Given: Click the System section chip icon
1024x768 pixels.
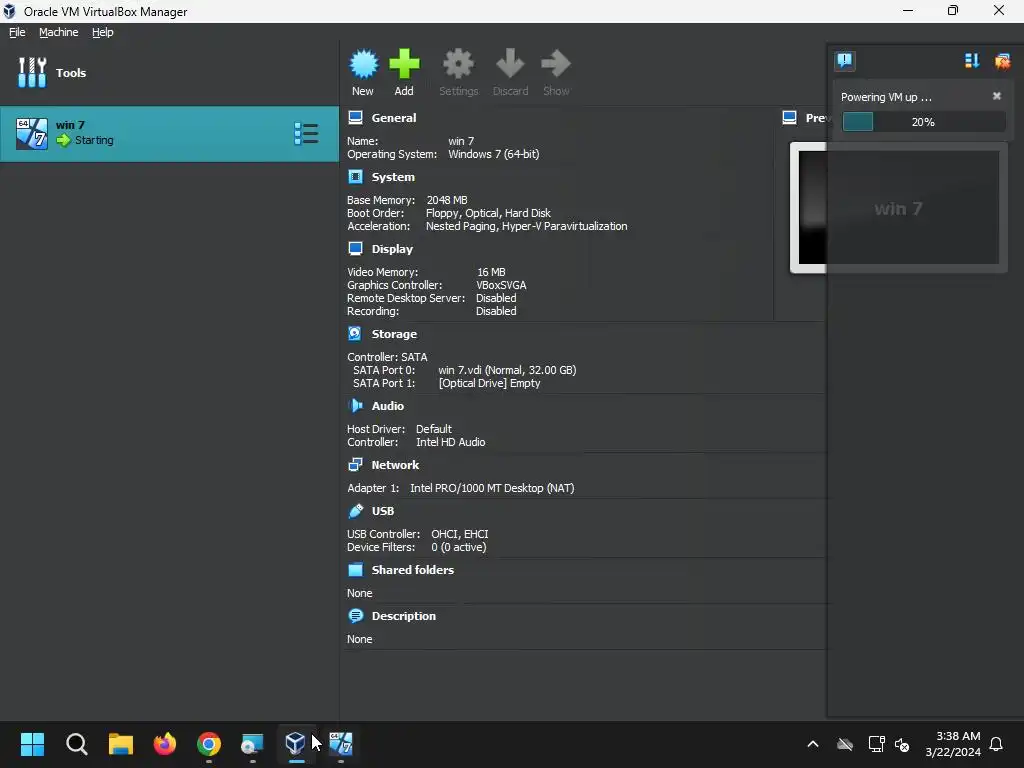Looking at the screenshot, I should coord(355,177).
